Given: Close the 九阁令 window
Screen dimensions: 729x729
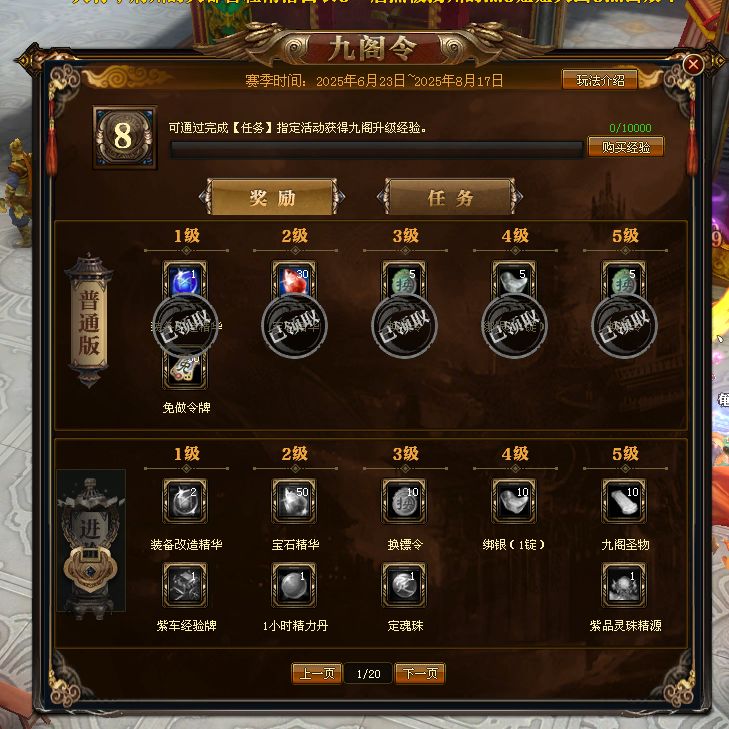Looking at the screenshot, I should [693, 64].
